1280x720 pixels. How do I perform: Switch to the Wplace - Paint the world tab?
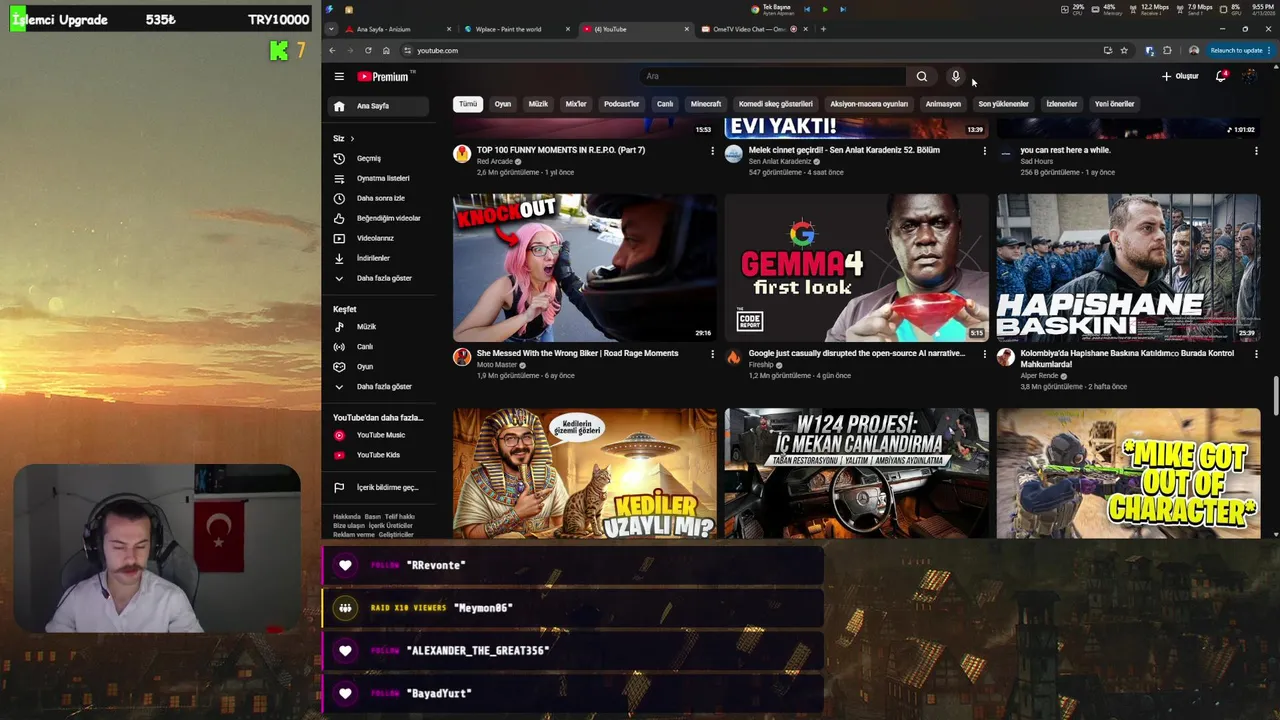coord(517,29)
